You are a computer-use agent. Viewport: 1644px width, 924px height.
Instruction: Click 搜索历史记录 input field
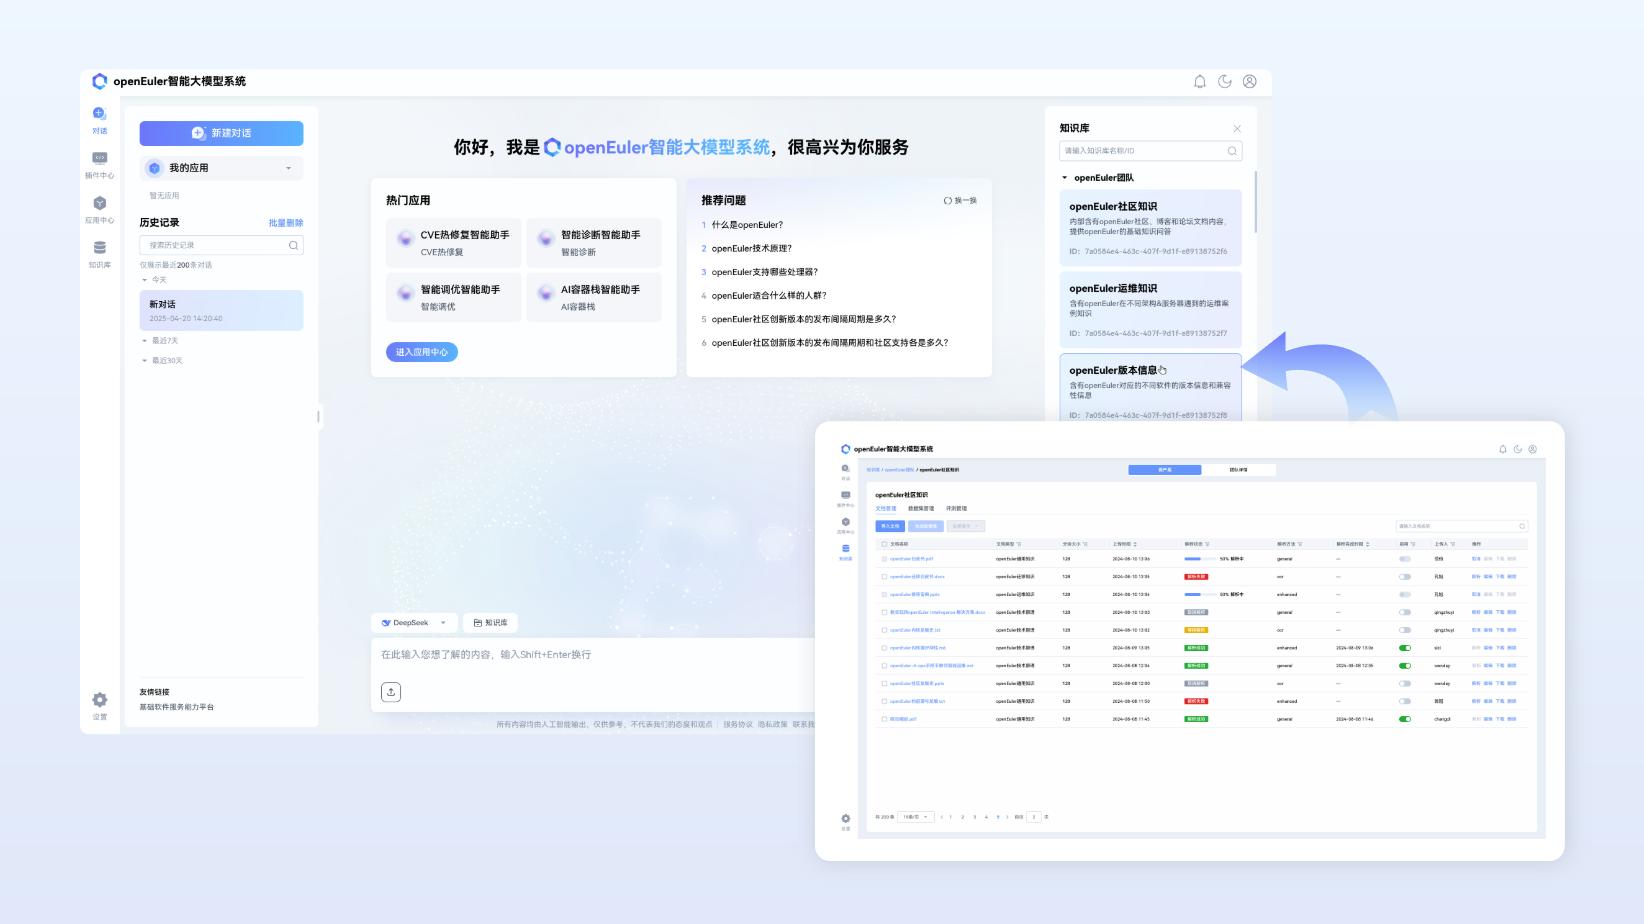click(221, 245)
